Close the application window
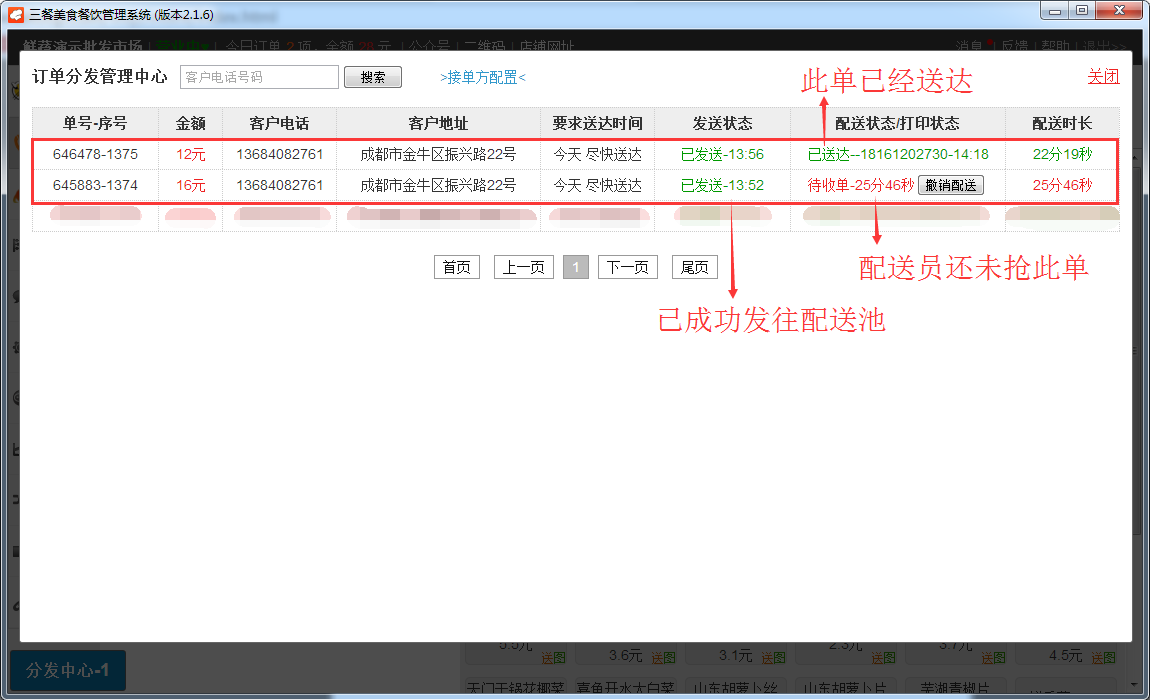This screenshot has width=1150, height=700. pyautogui.click(x=1119, y=10)
